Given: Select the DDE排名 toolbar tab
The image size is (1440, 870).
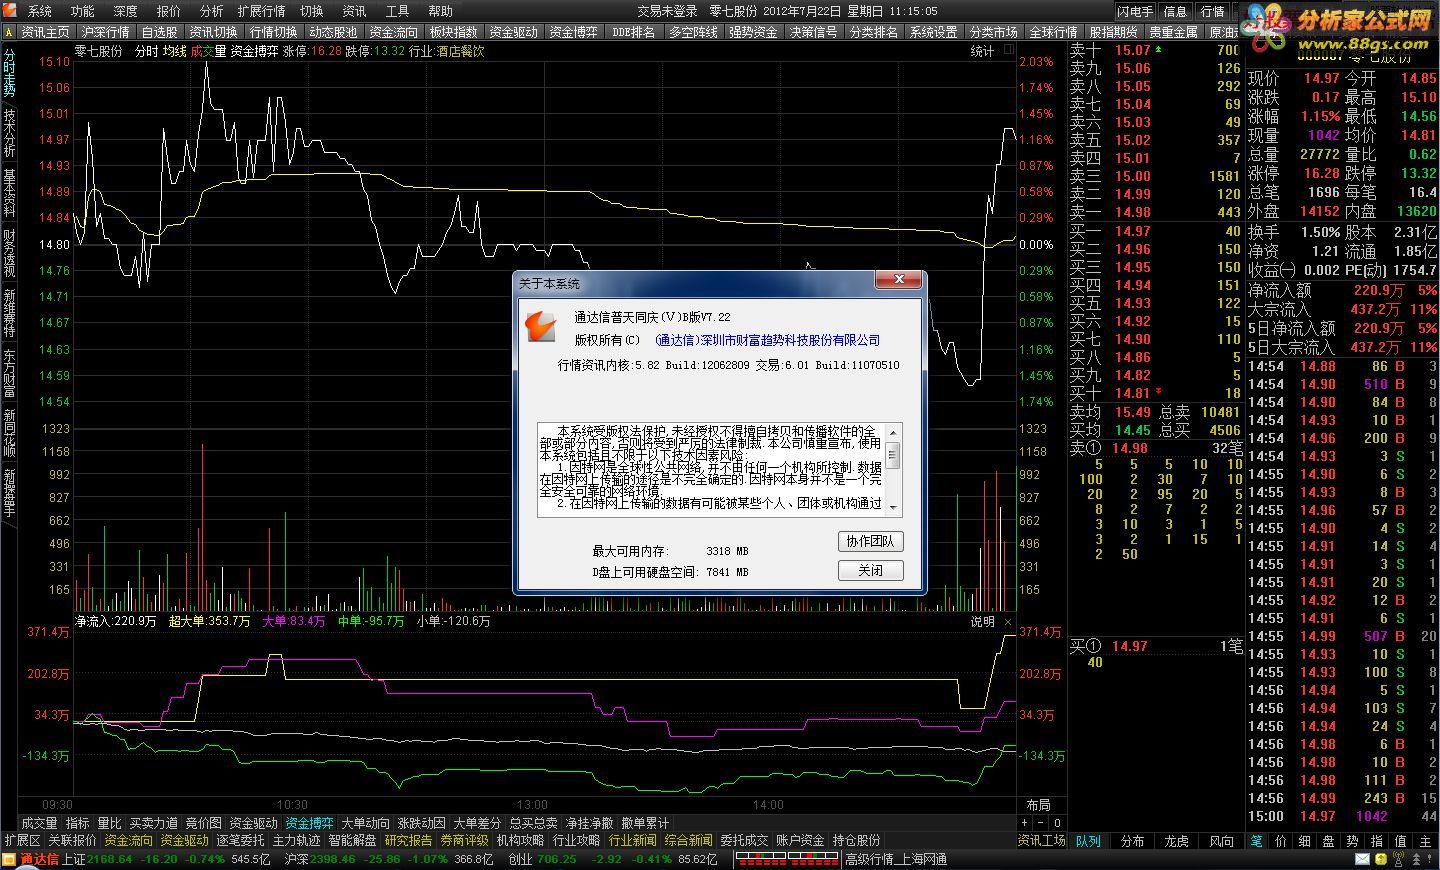Looking at the screenshot, I should tap(634, 32).
